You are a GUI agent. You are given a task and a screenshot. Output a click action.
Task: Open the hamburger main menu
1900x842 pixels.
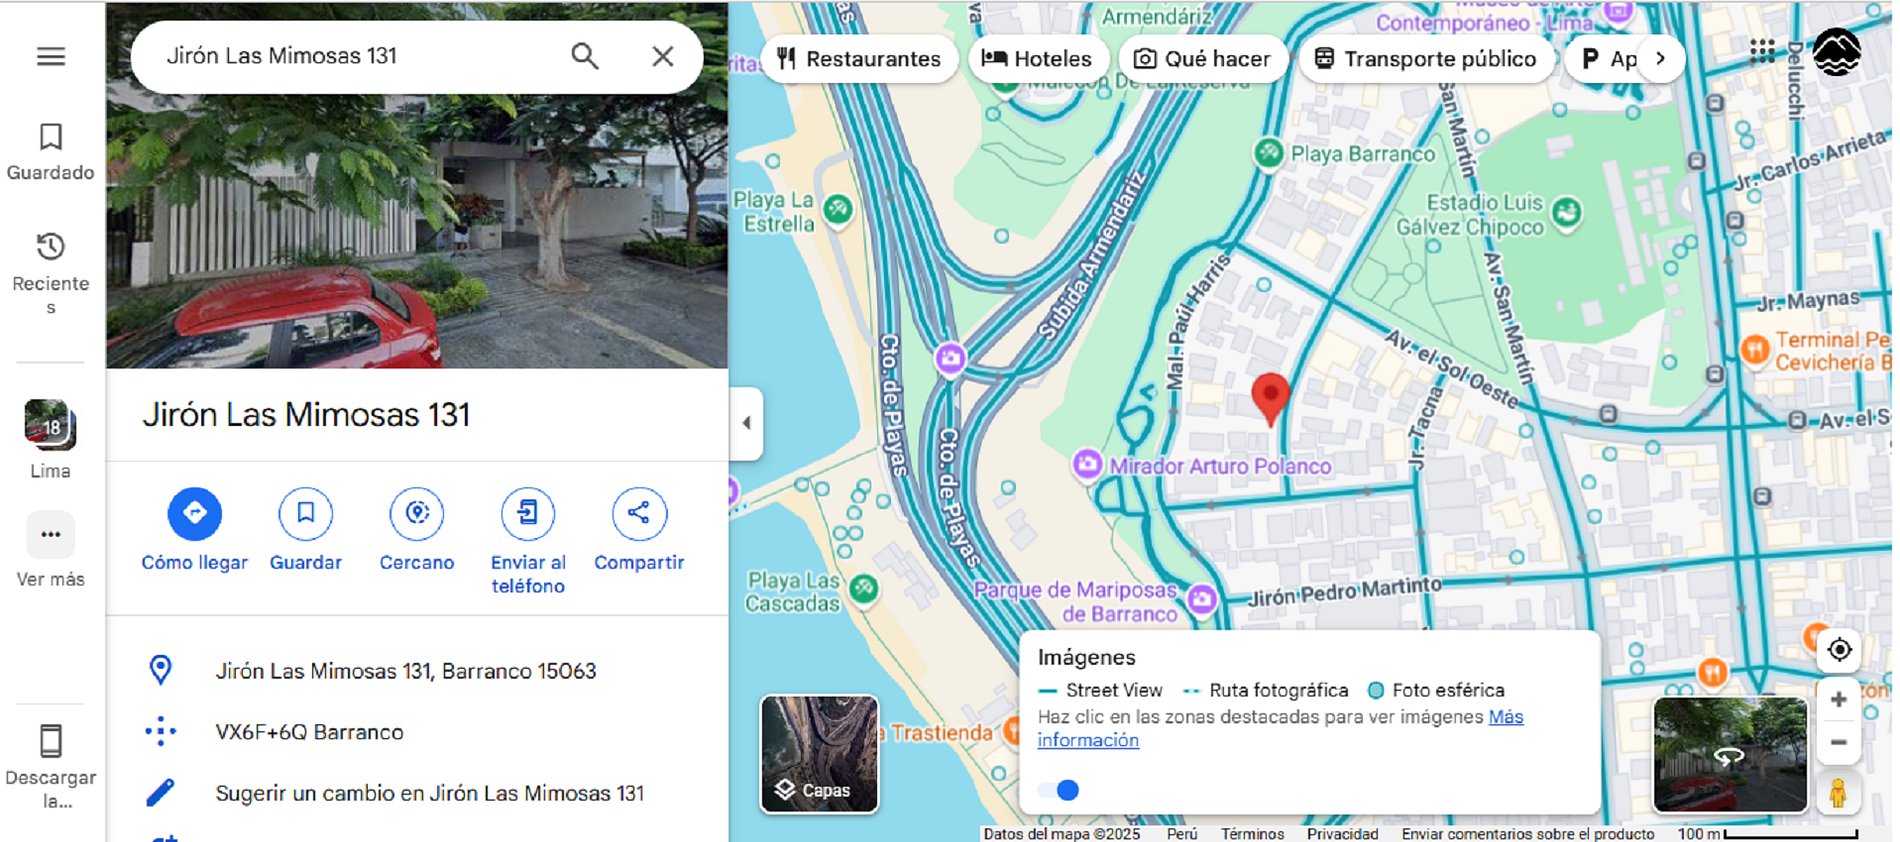click(x=51, y=57)
